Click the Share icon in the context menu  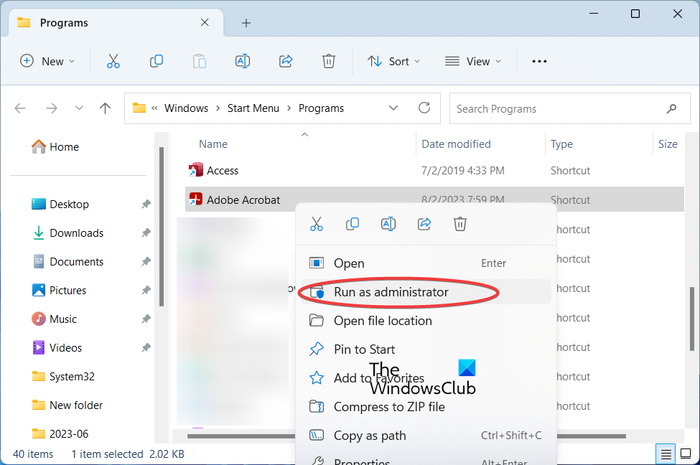(x=424, y=224)
